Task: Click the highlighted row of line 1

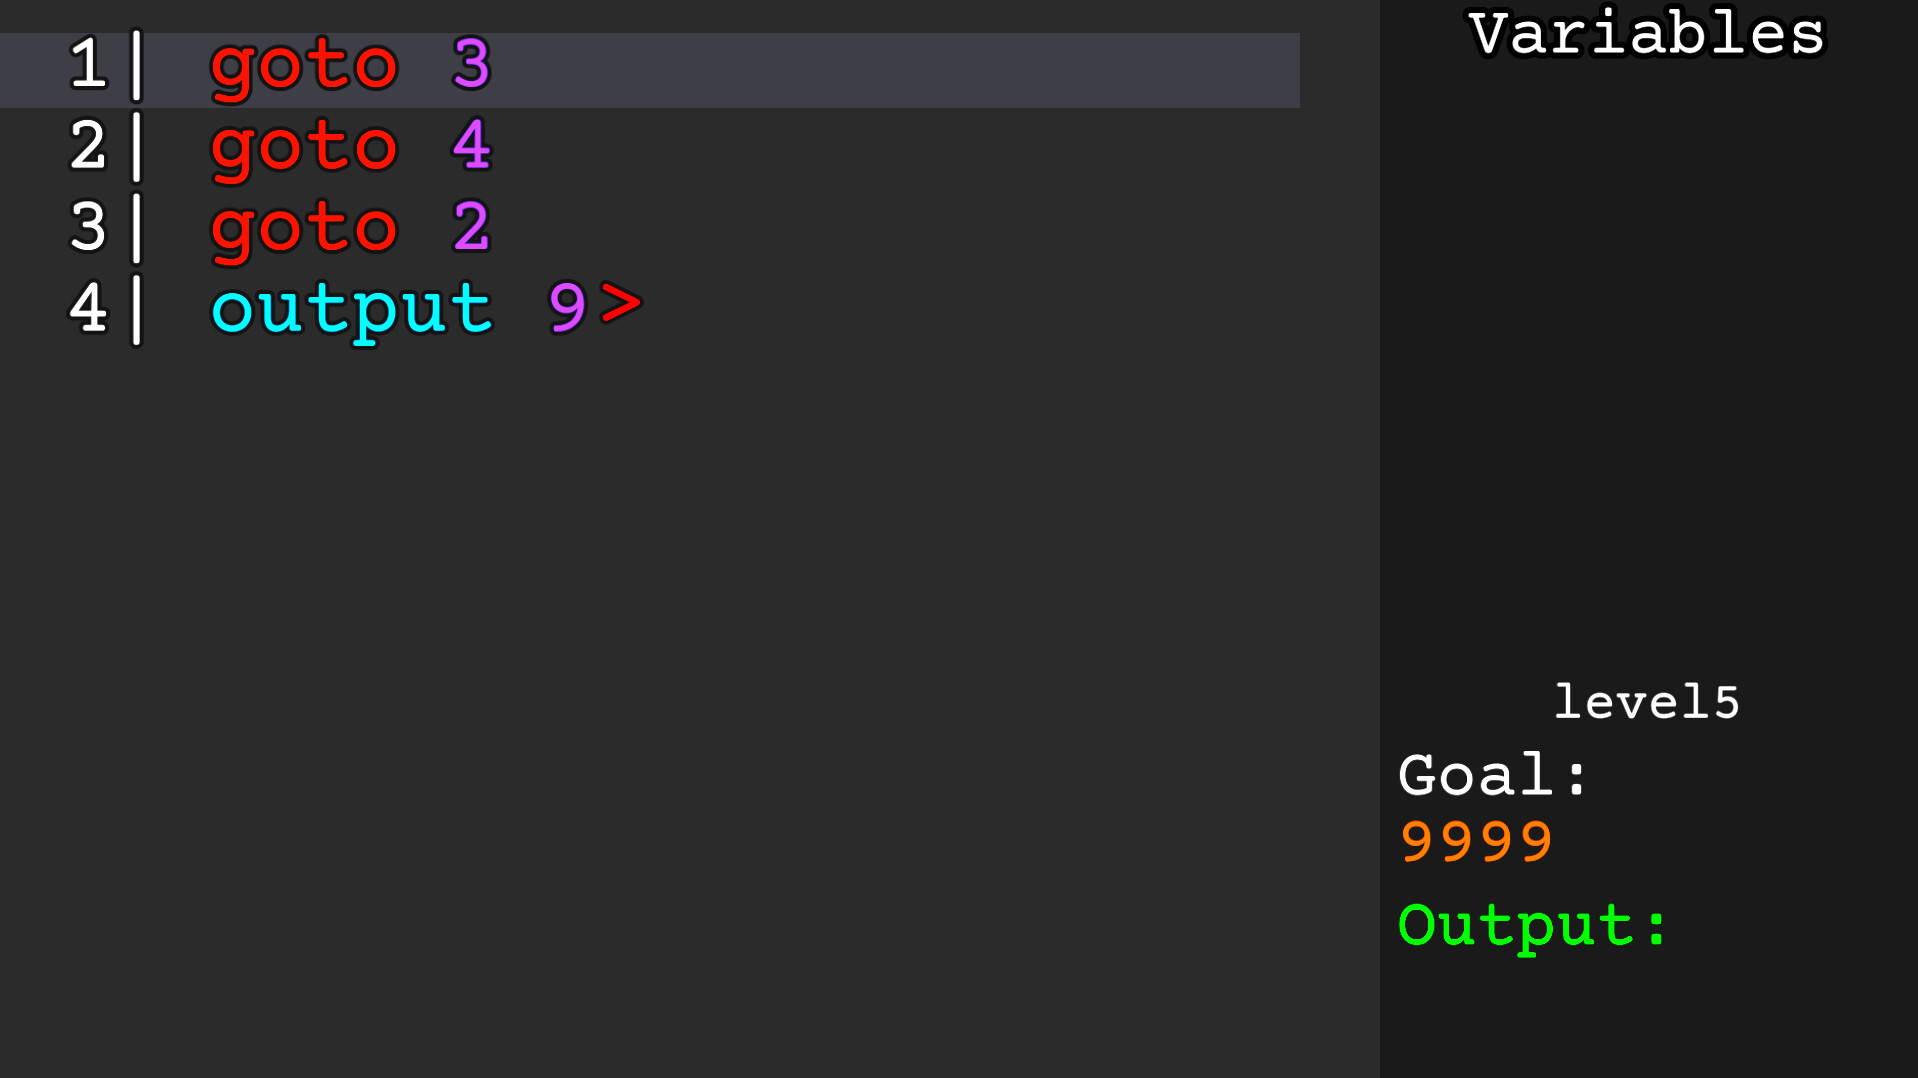Action: pos(650,70)
